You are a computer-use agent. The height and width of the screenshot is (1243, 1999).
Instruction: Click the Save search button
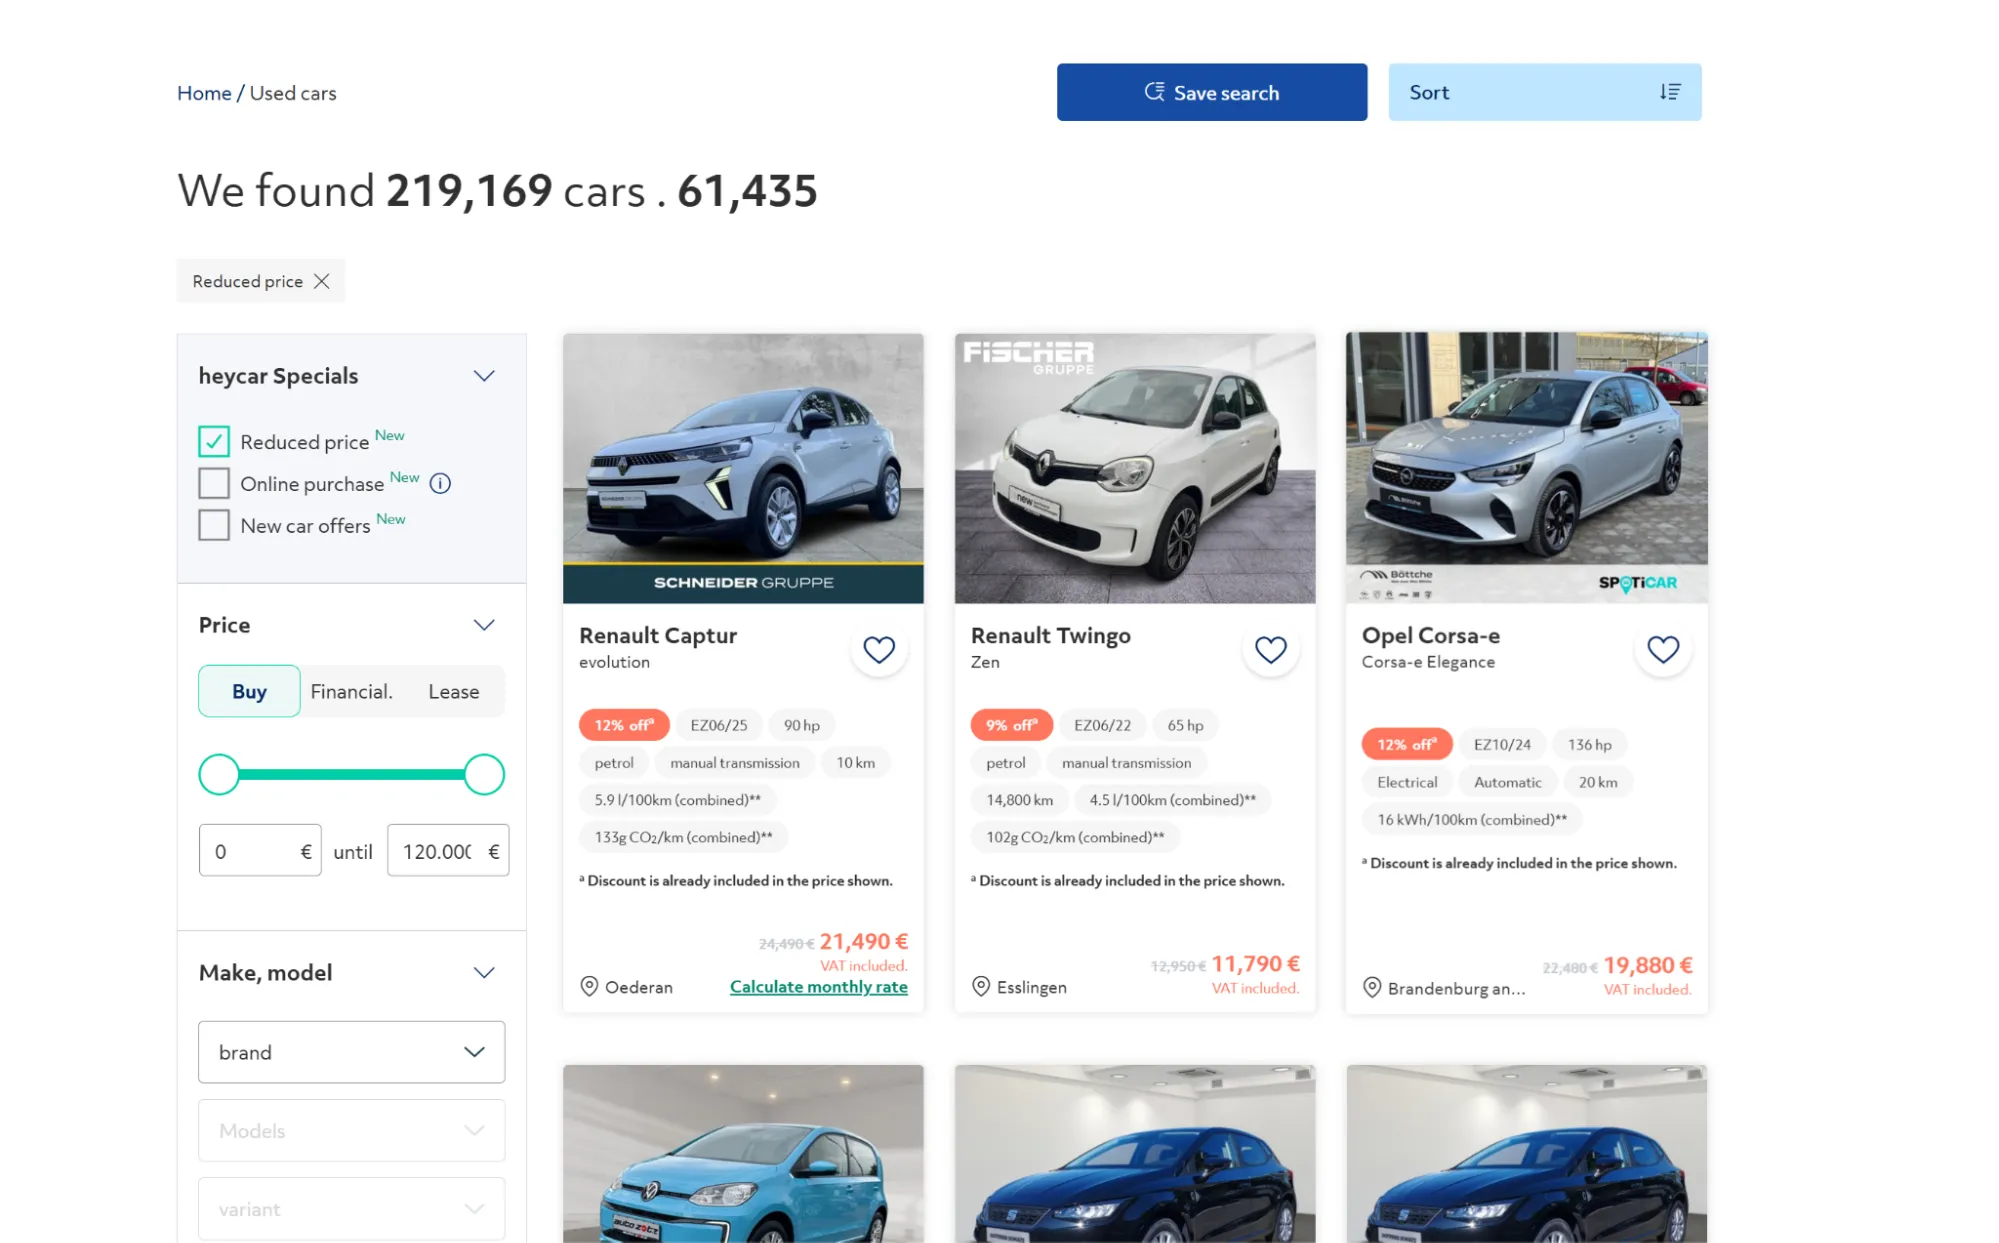coord(1211,92)
